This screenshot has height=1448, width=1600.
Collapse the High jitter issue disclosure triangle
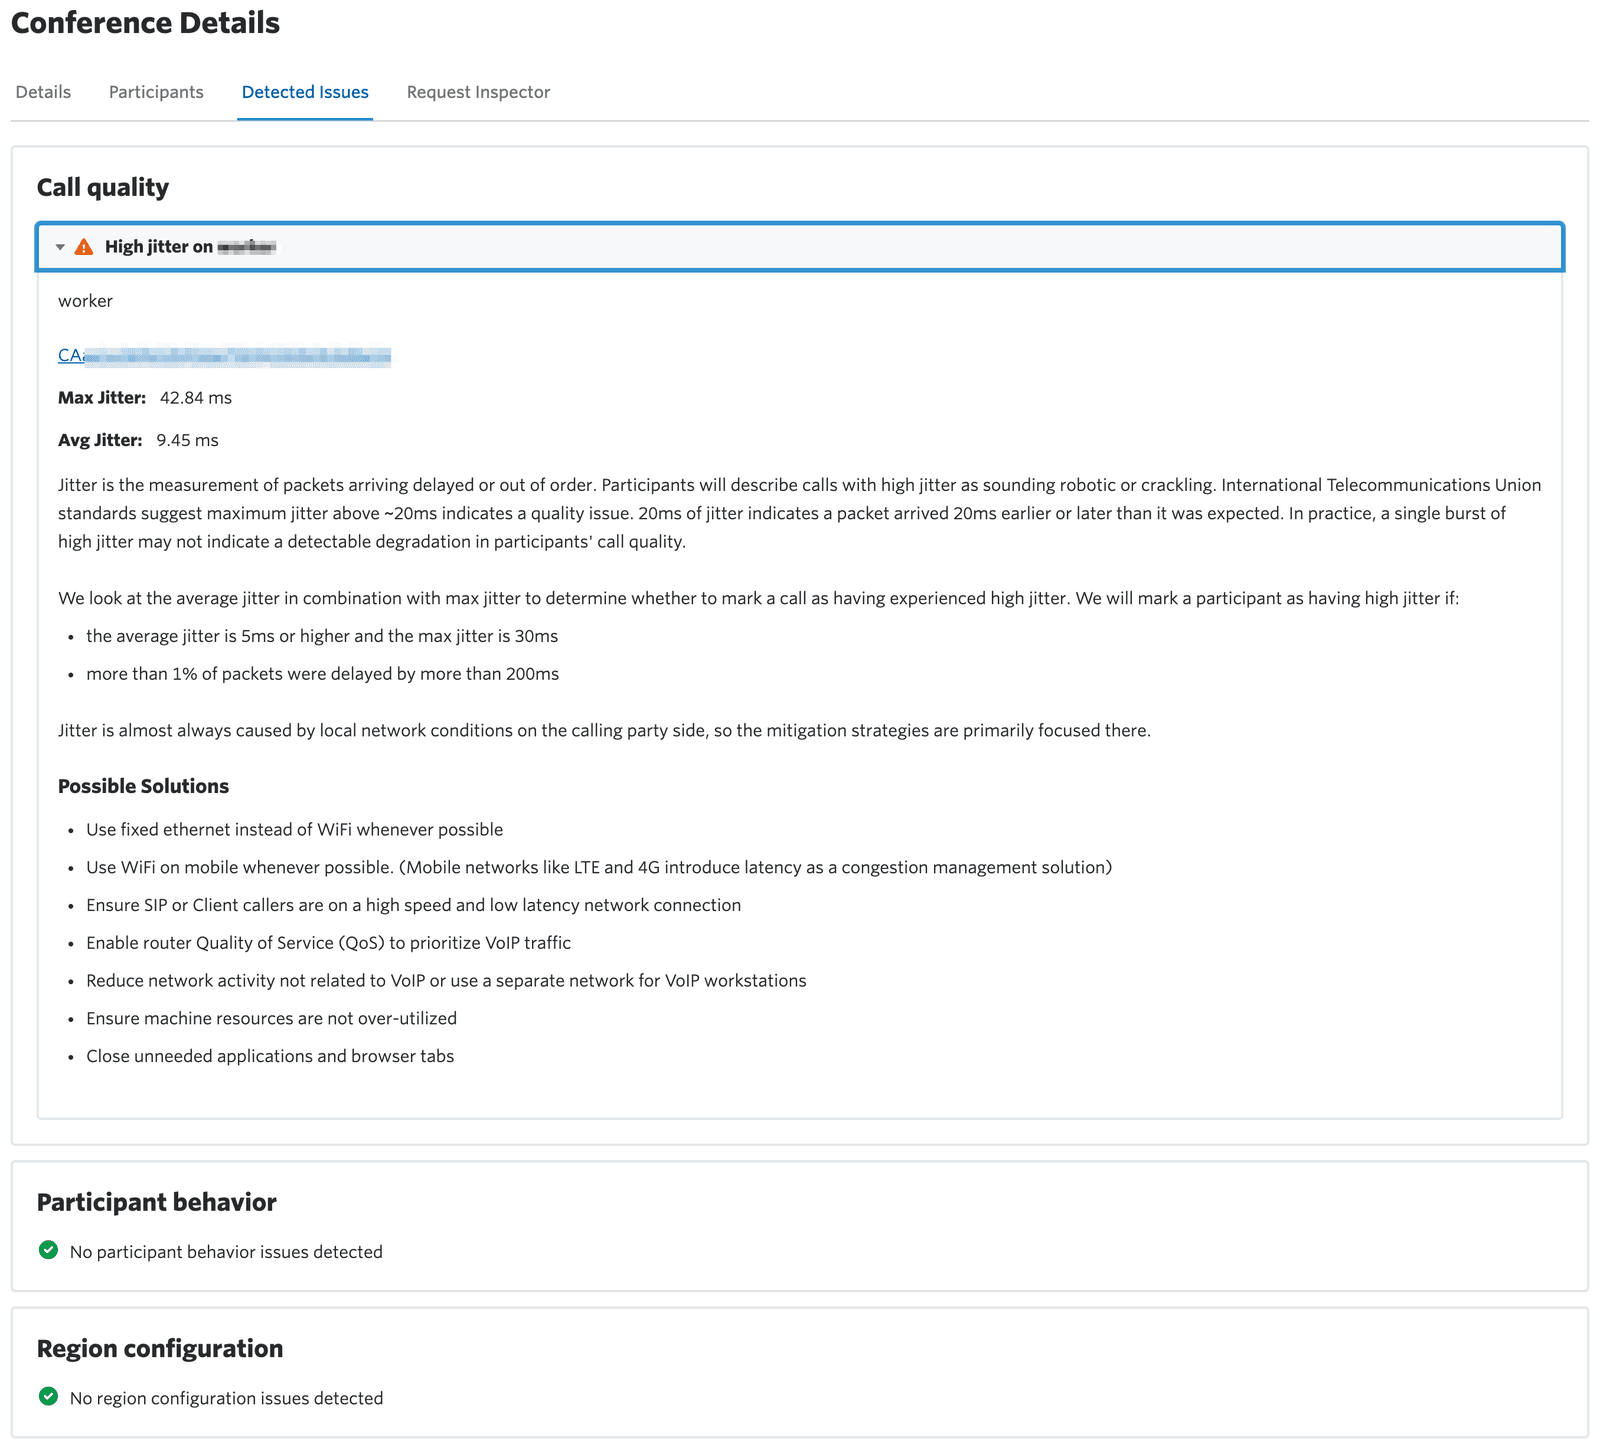(x=60, y=247)
